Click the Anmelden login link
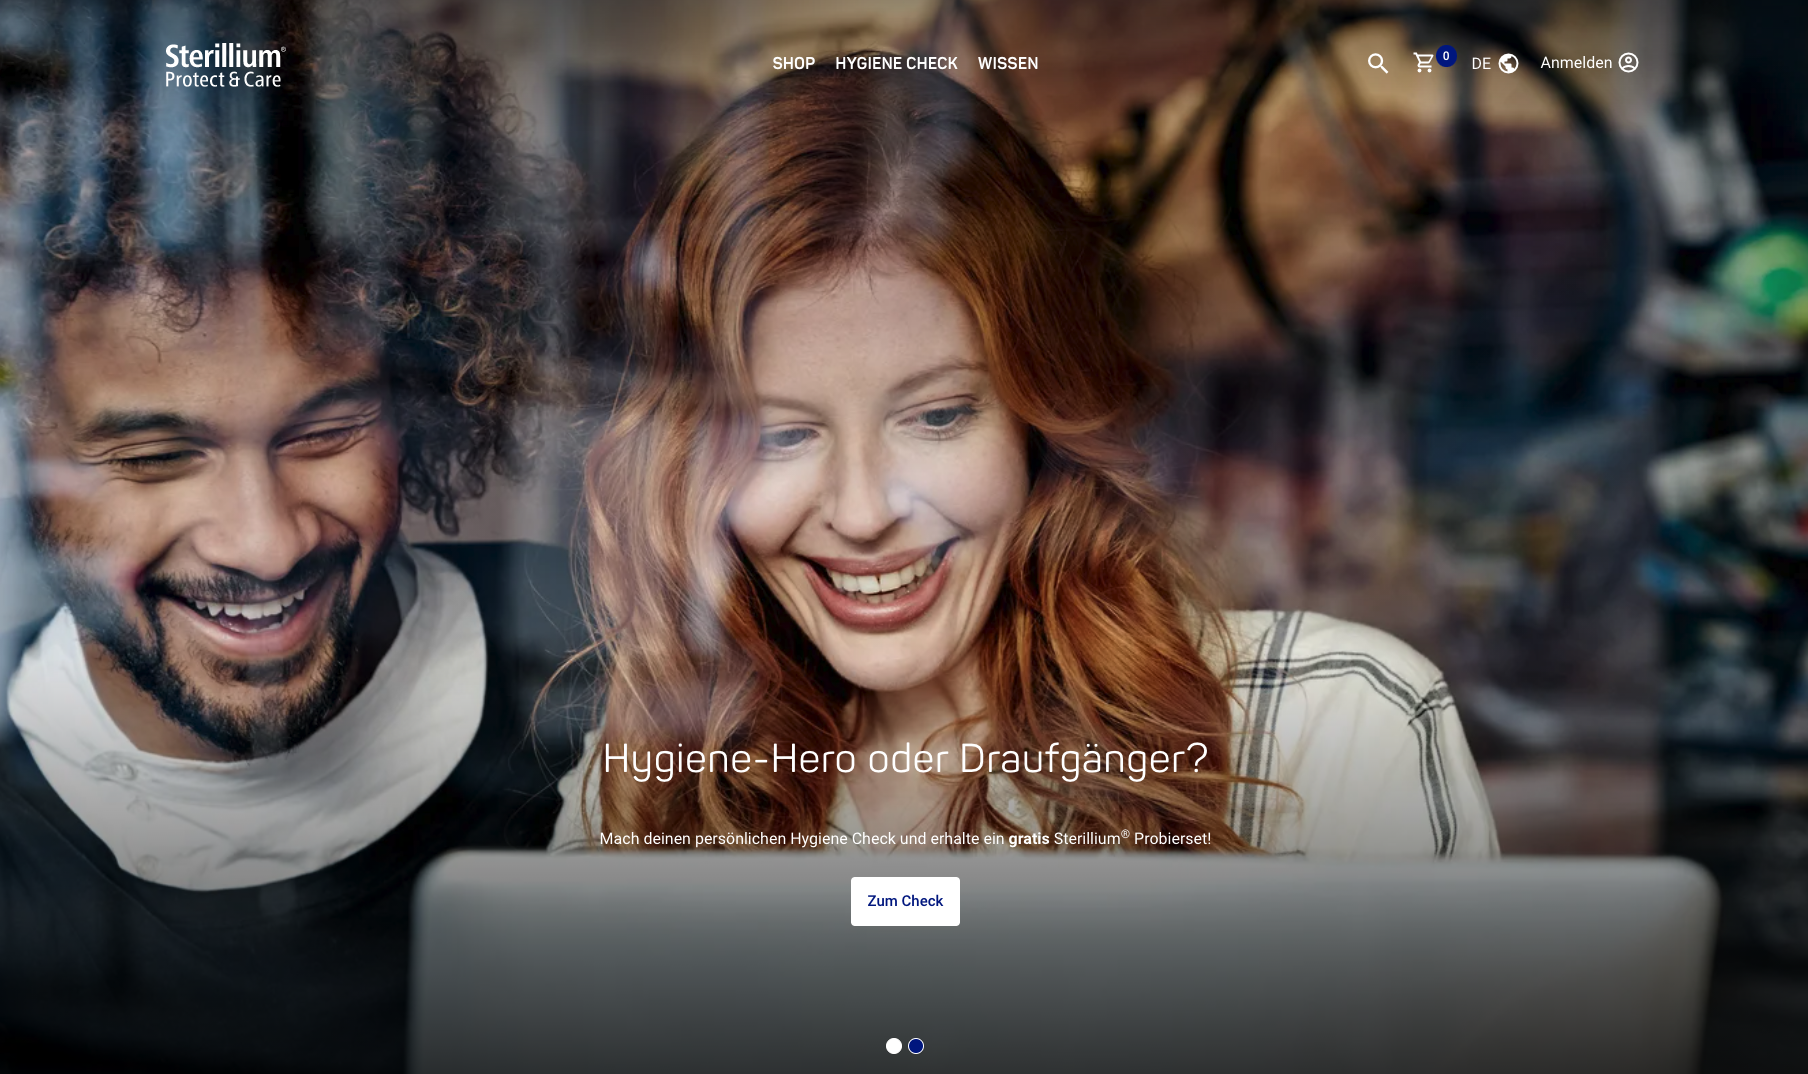 coord(1576,63)
